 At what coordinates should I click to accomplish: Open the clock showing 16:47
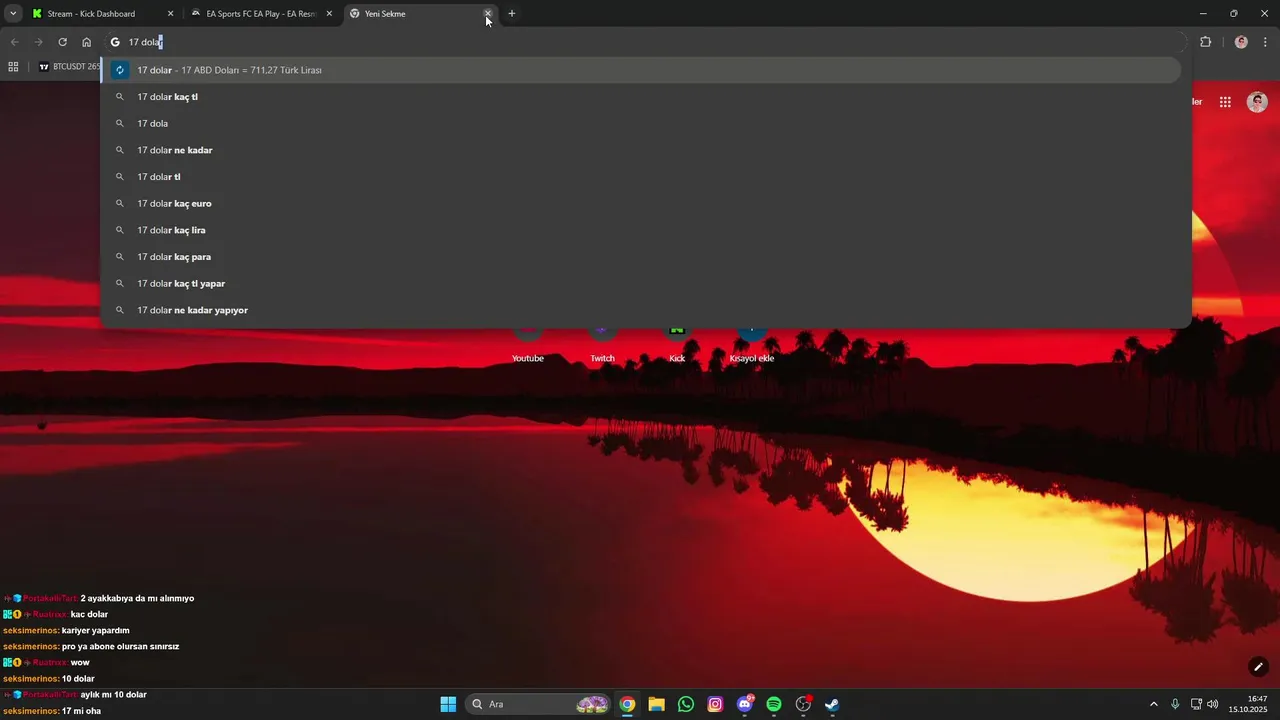click(1248, 704)
